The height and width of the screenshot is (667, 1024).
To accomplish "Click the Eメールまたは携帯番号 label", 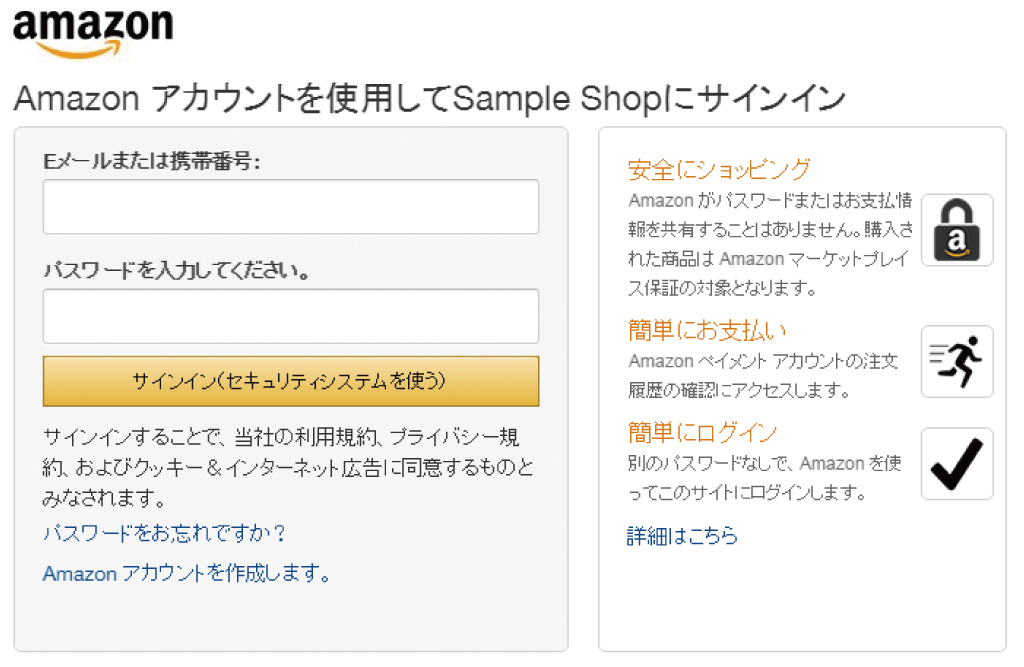I will [151, 160].
